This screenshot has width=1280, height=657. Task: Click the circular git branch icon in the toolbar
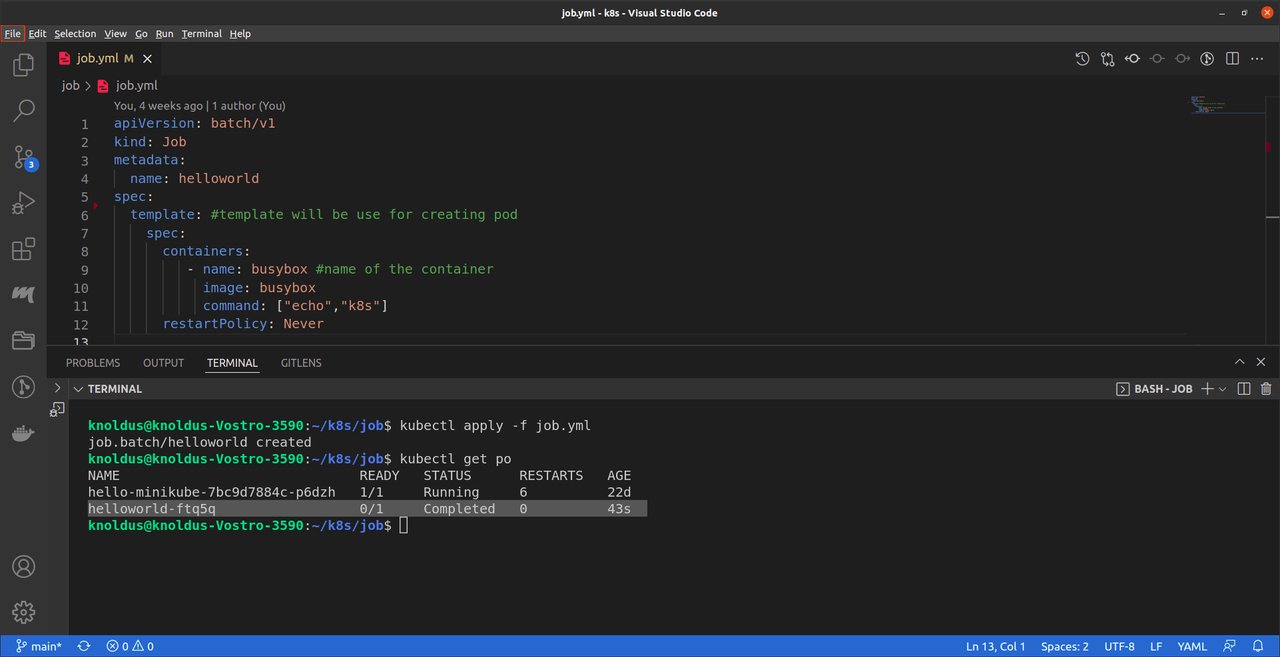tap(1207, 59)
